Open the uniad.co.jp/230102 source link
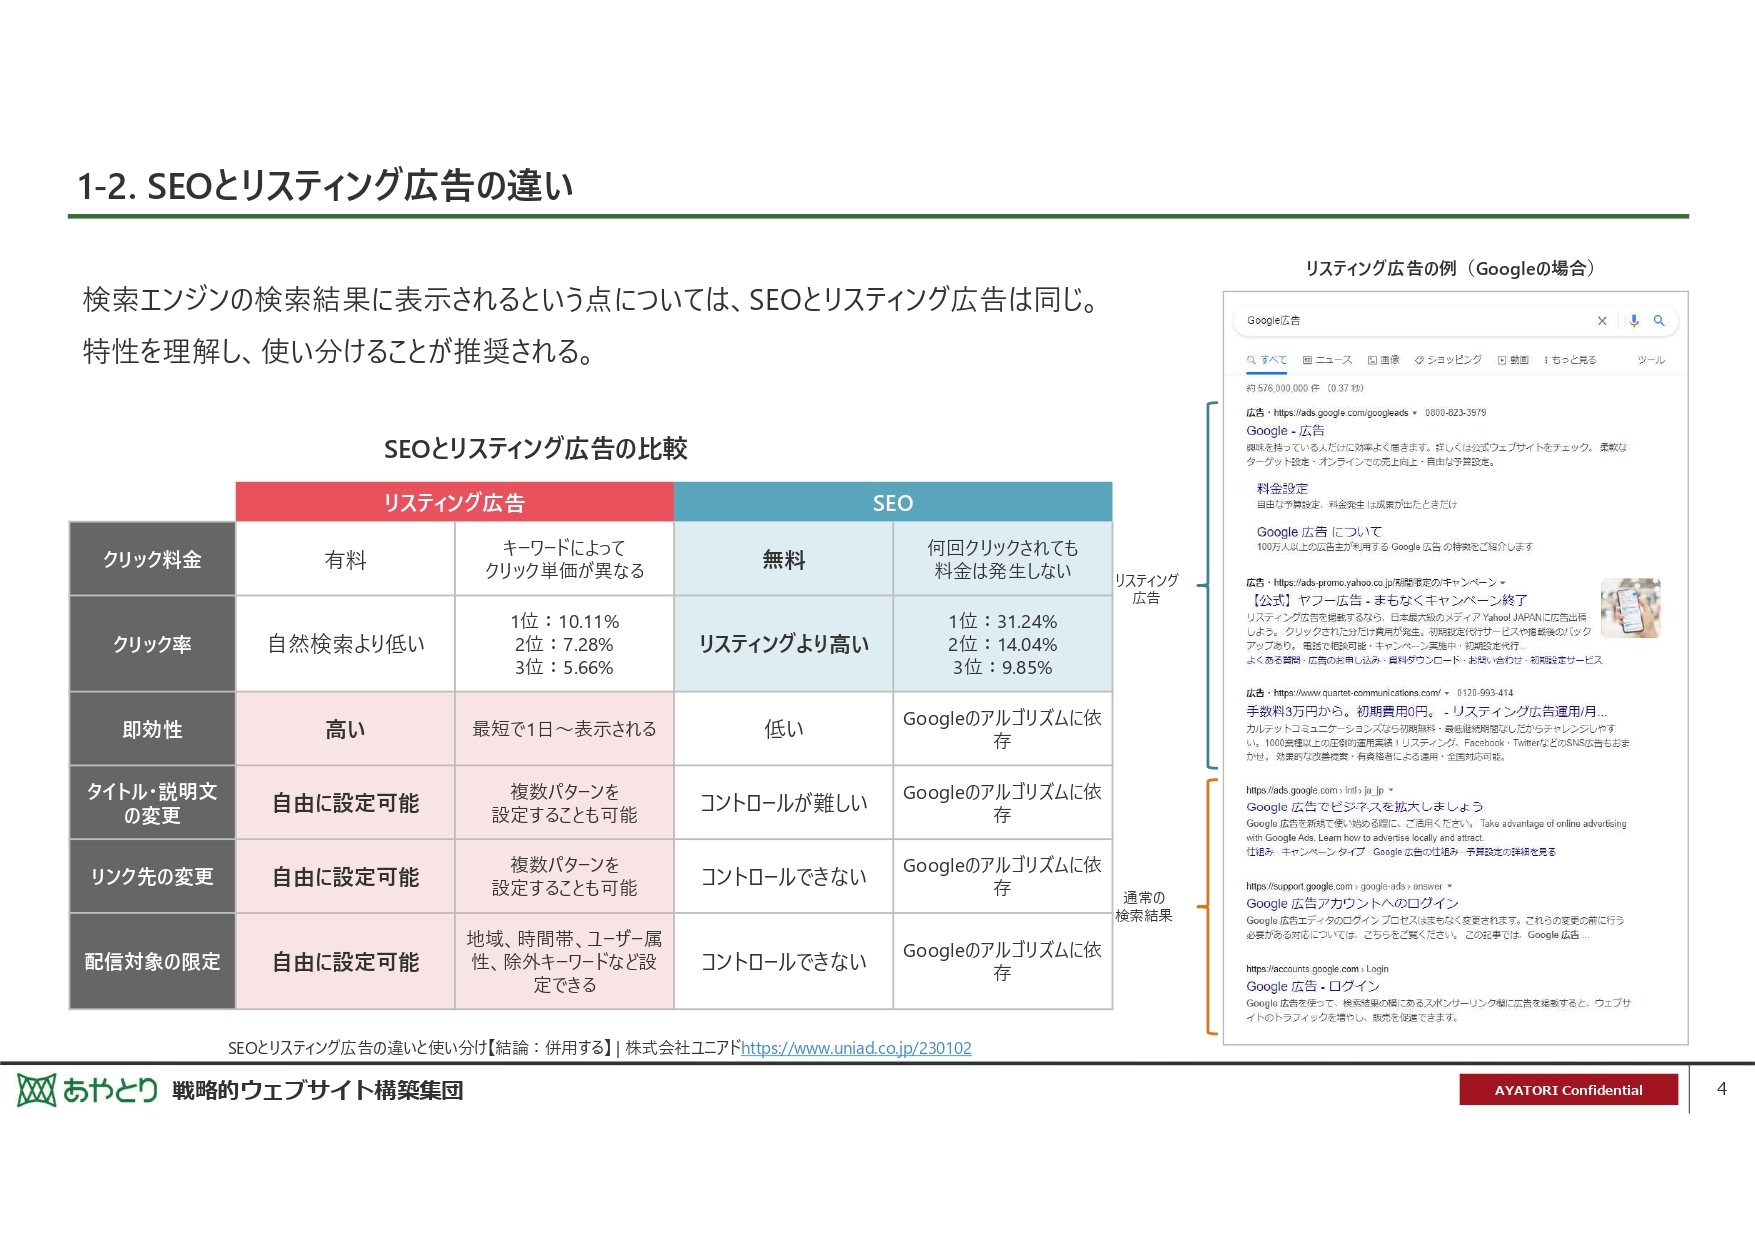The width and height of the screenshot is (1755, 1240). point(855,1049)
